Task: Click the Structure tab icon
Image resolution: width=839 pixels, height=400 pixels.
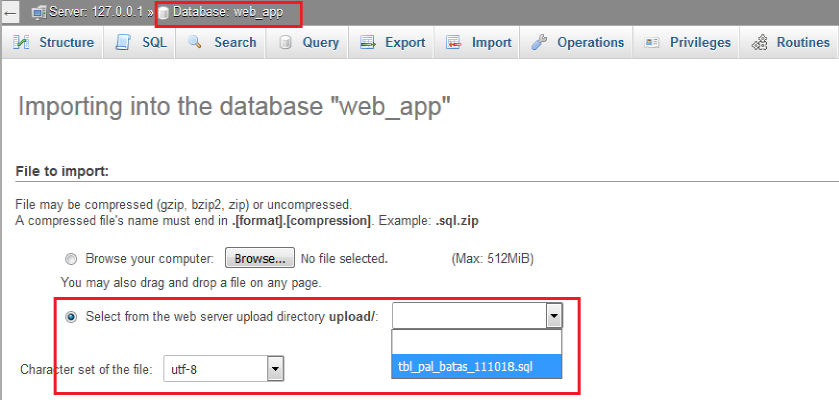Action: [21, 43]
